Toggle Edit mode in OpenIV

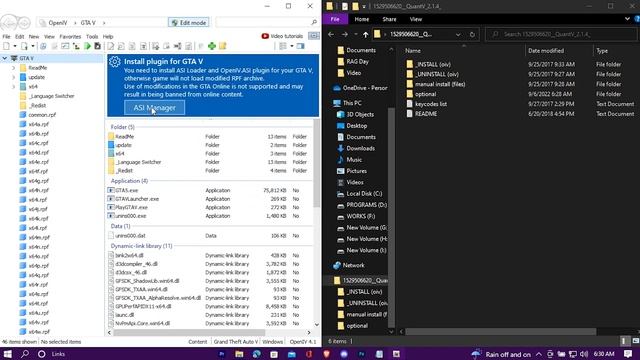click(189, 23)
